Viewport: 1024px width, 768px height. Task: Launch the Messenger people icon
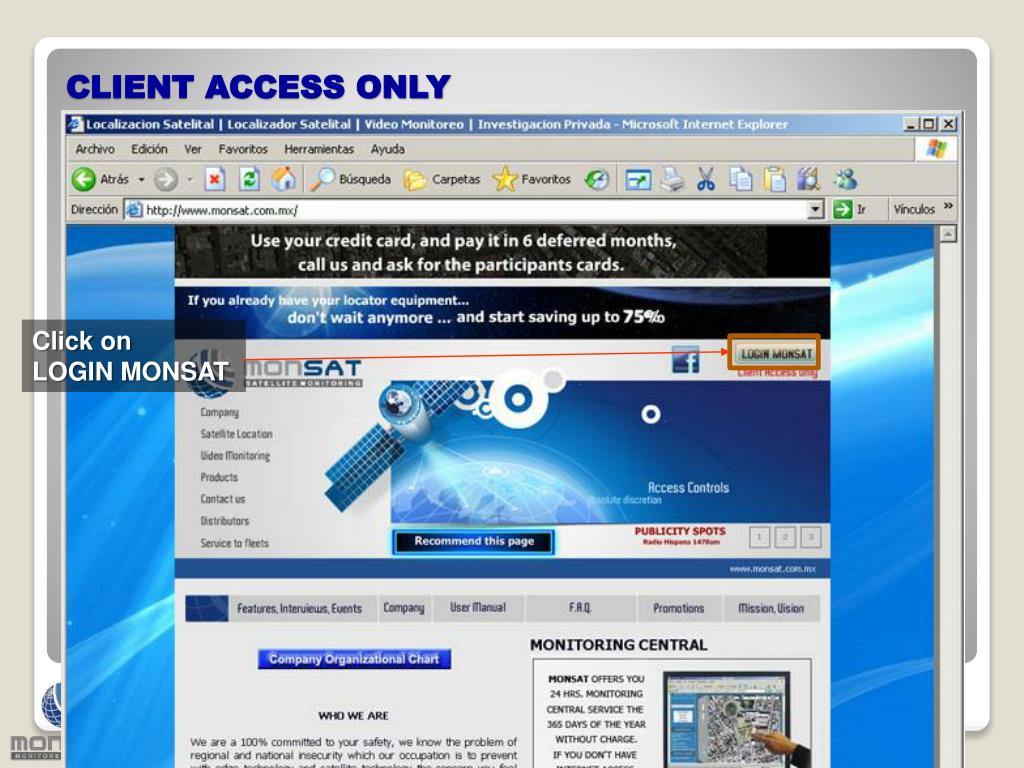pyautogui.click(x=845, y=179)
